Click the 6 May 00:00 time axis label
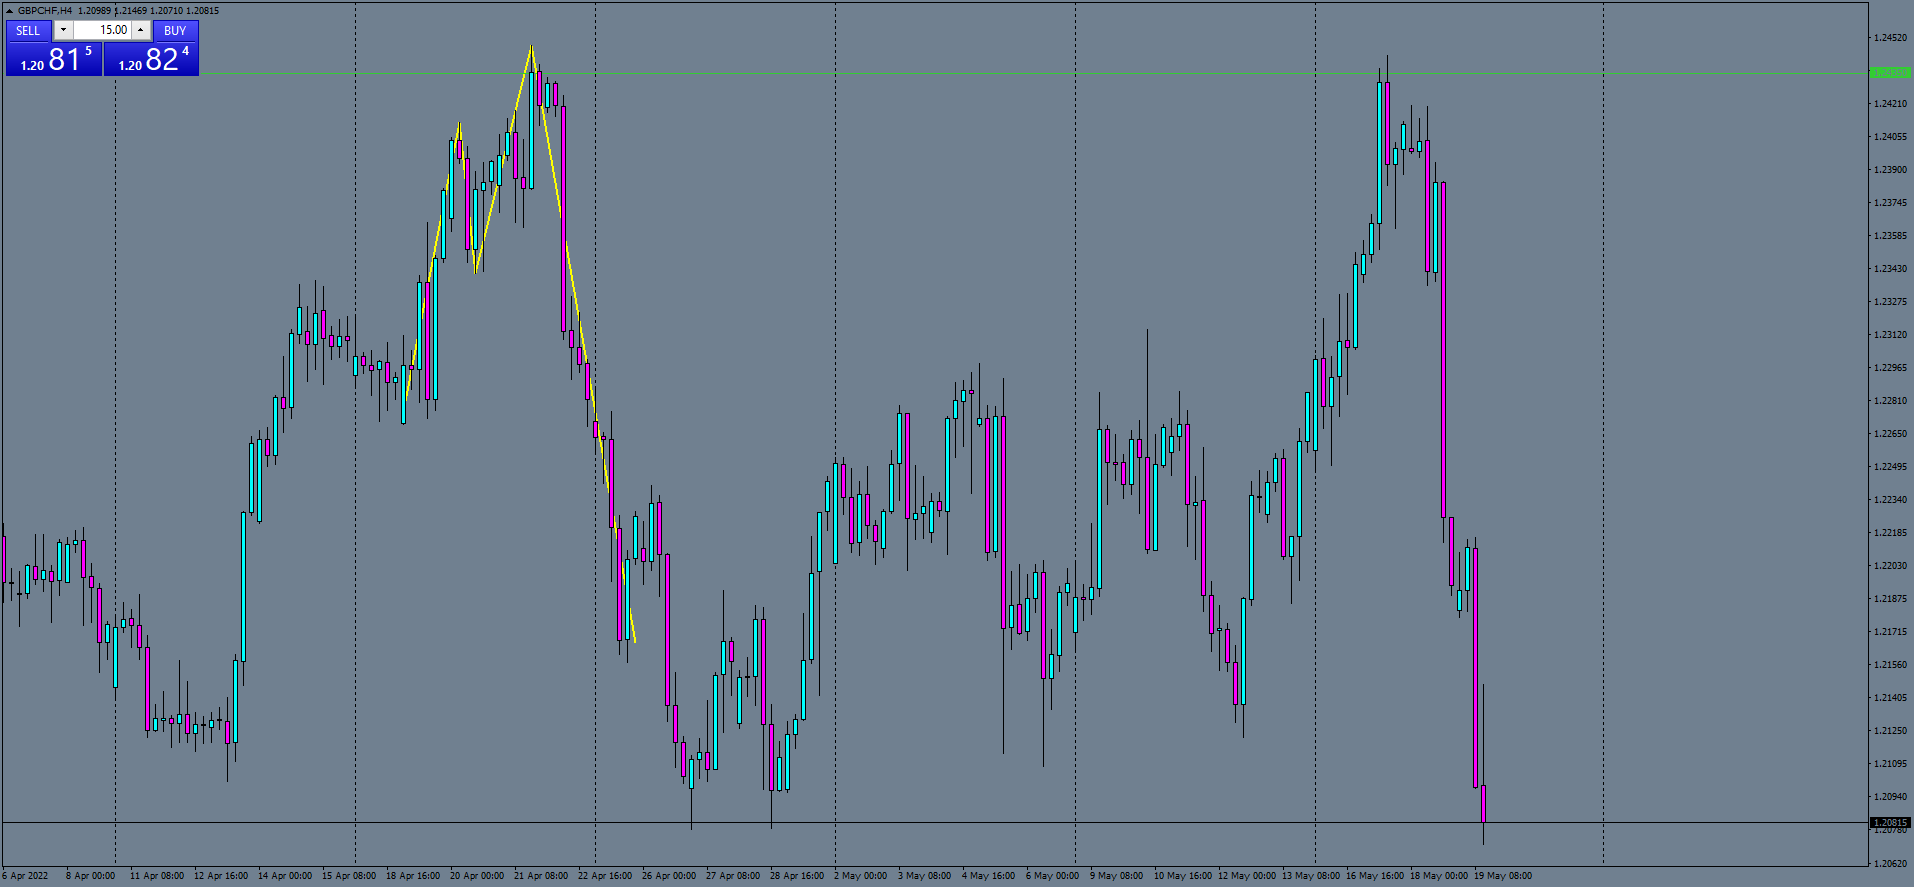1914x887 pixels. coord(1052,876)
